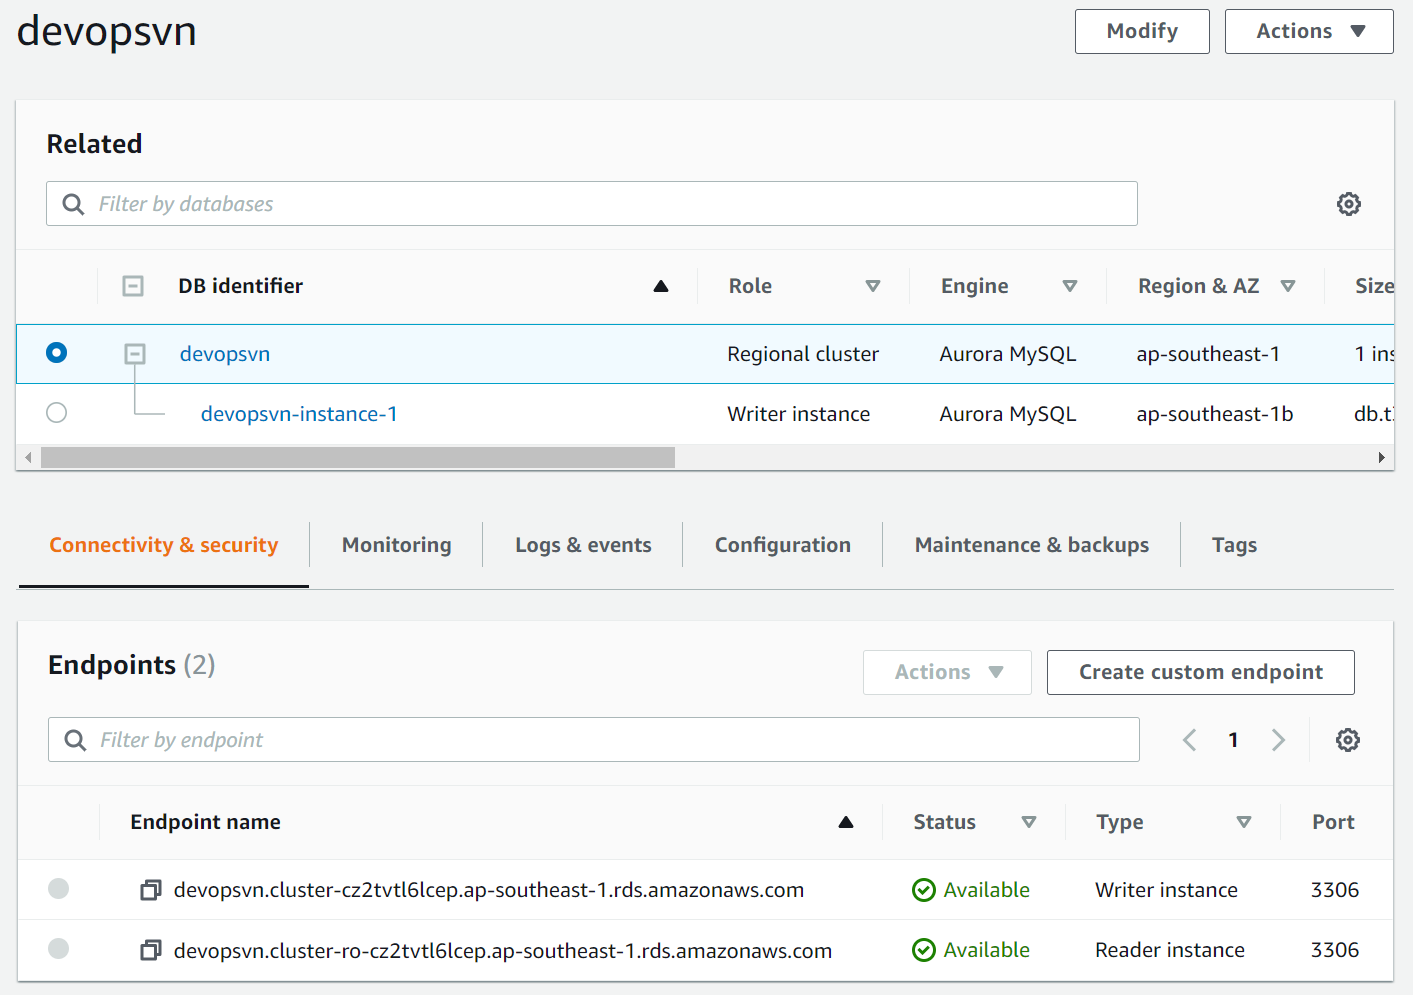
Task: Select the writer endpoint radio button
Action: point(59,889)
